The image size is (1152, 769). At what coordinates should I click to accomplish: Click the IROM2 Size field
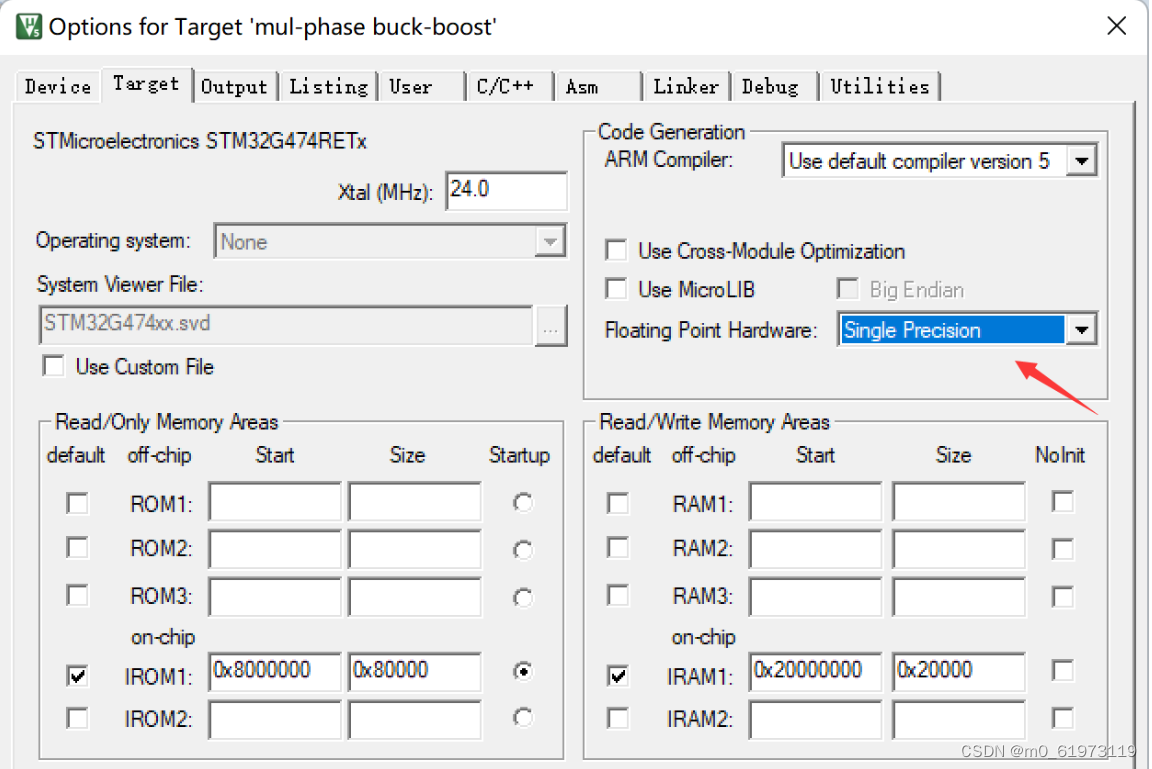[x=414, y=719]
